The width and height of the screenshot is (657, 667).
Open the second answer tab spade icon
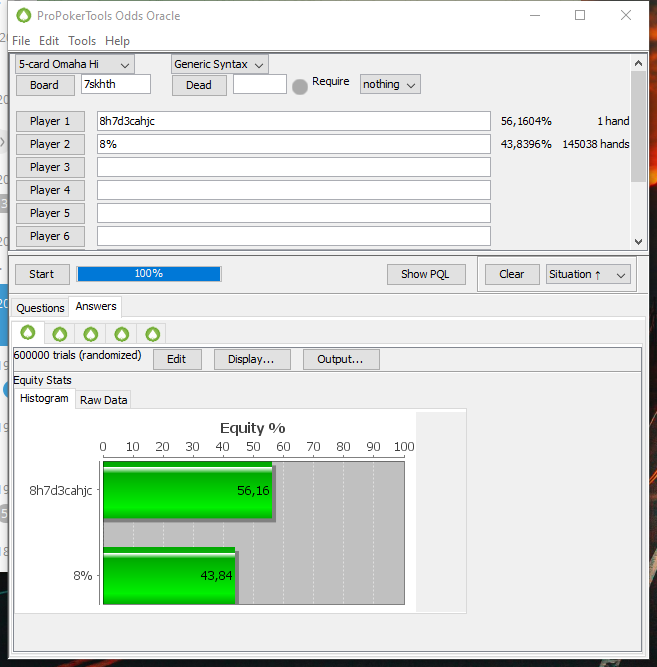pos(60,334)
